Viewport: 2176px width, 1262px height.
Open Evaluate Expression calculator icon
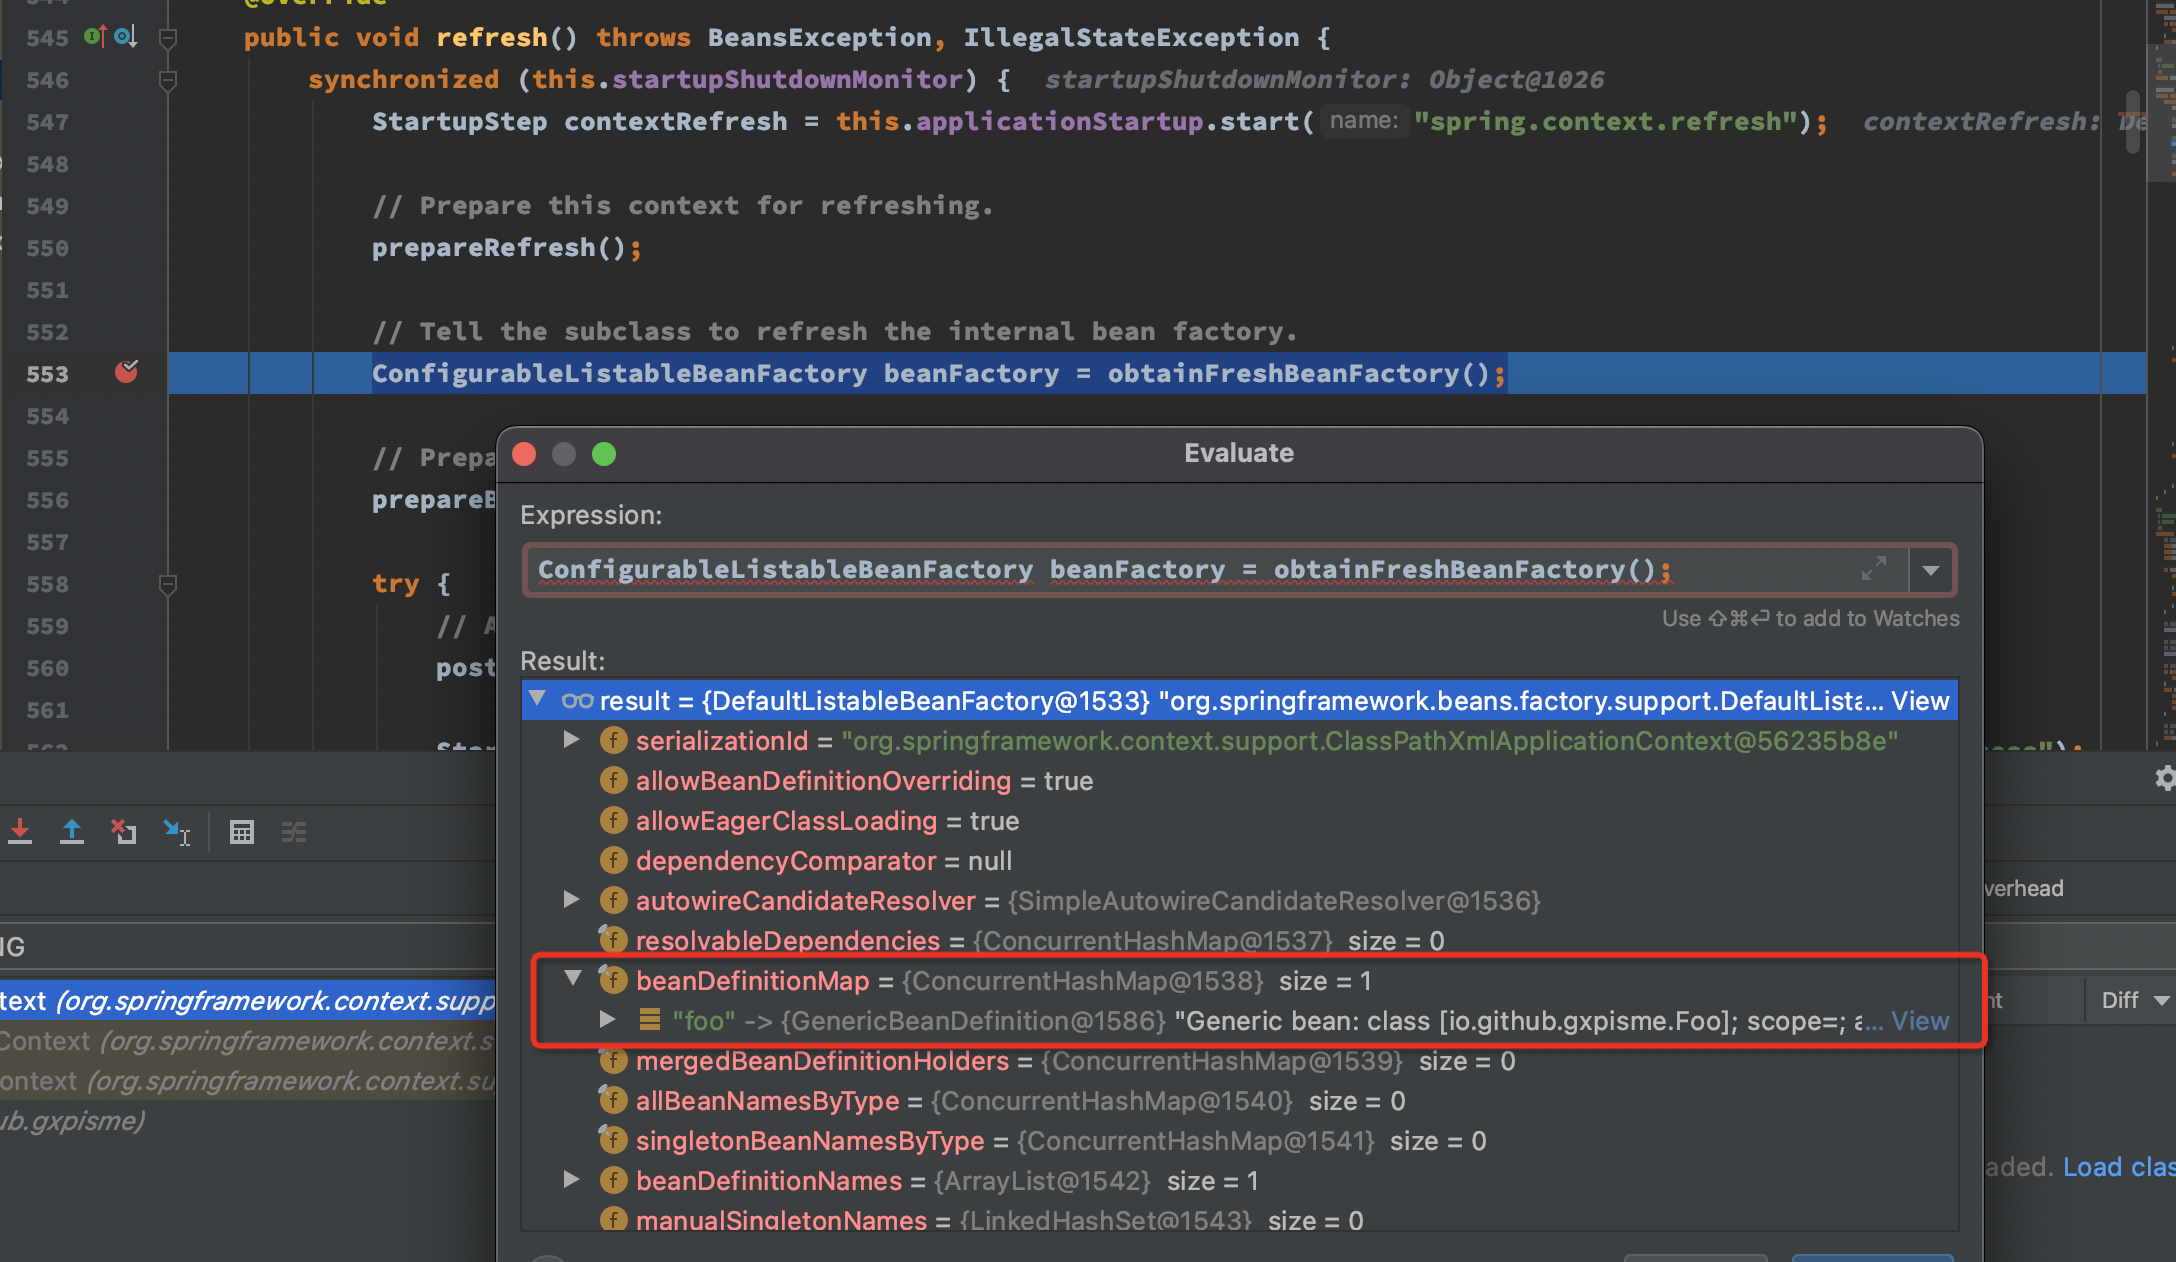pyautogui.click(x=242, y=832)
